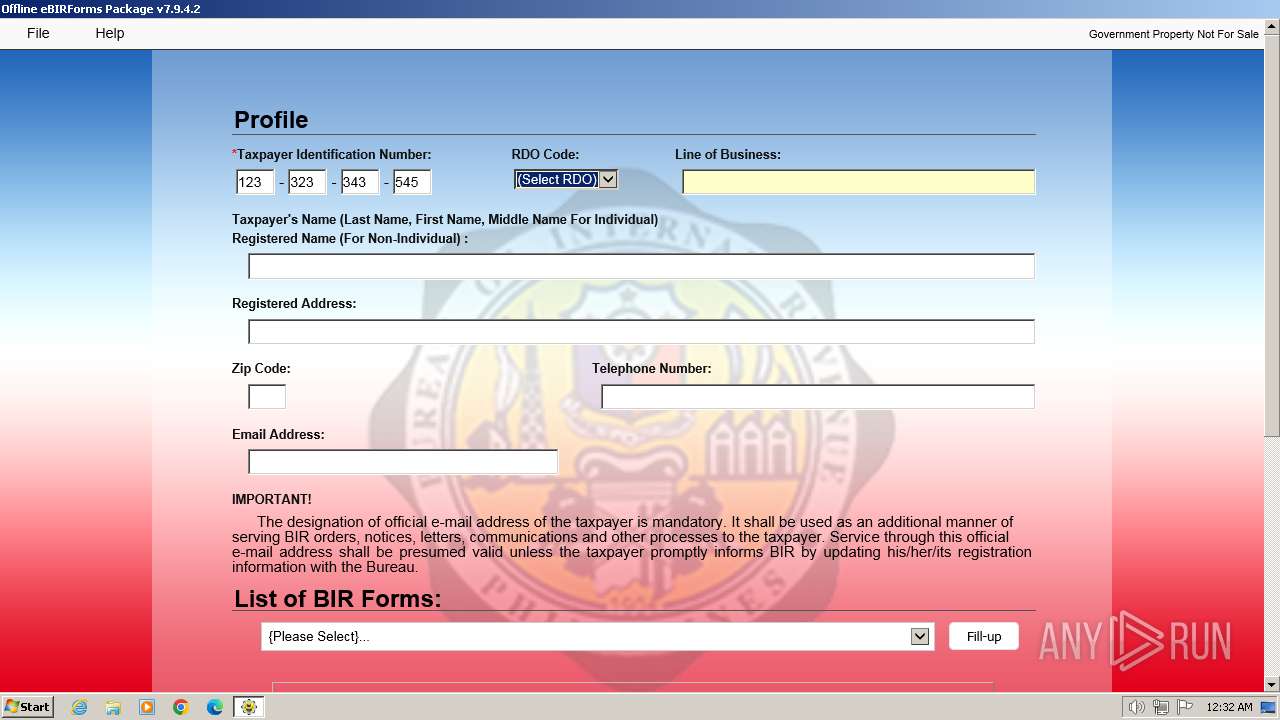Click the Action Center flag icon
This screenshot has height=720, width=1280.
1185,707
